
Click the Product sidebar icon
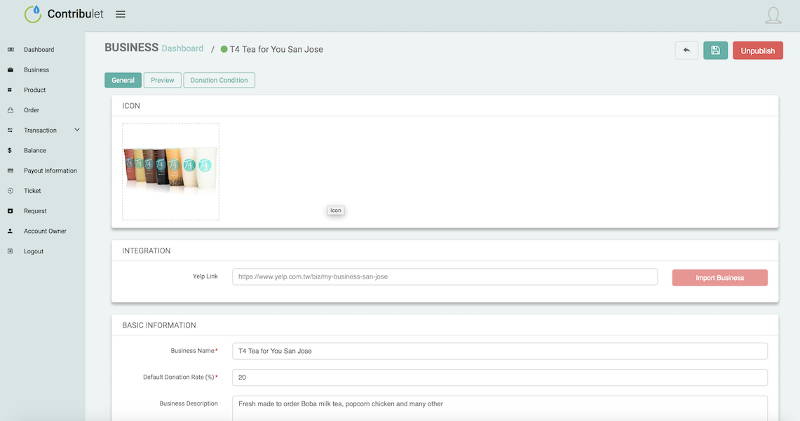tap(10, 90)
